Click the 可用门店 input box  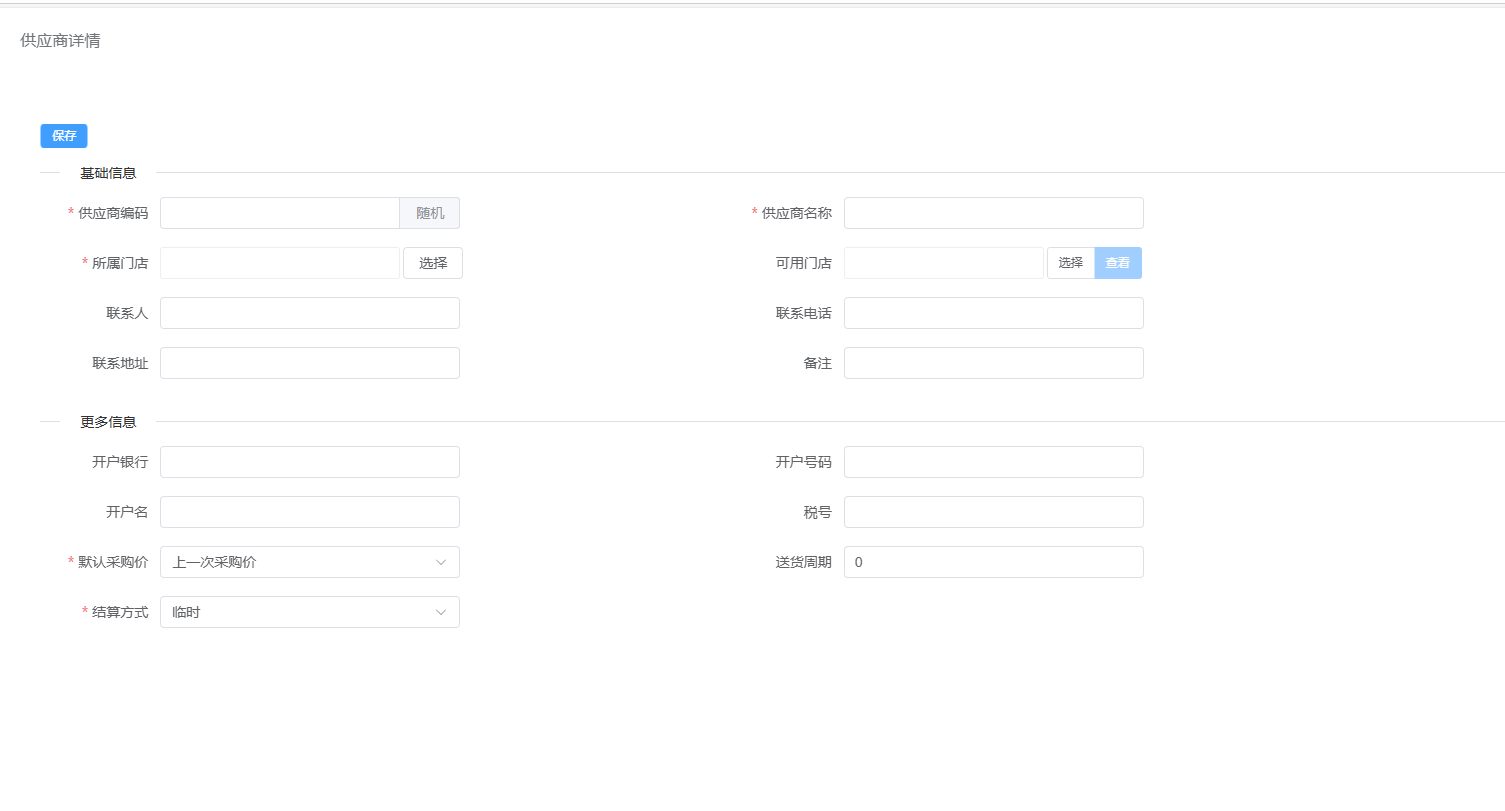click(x=944, y=263)
